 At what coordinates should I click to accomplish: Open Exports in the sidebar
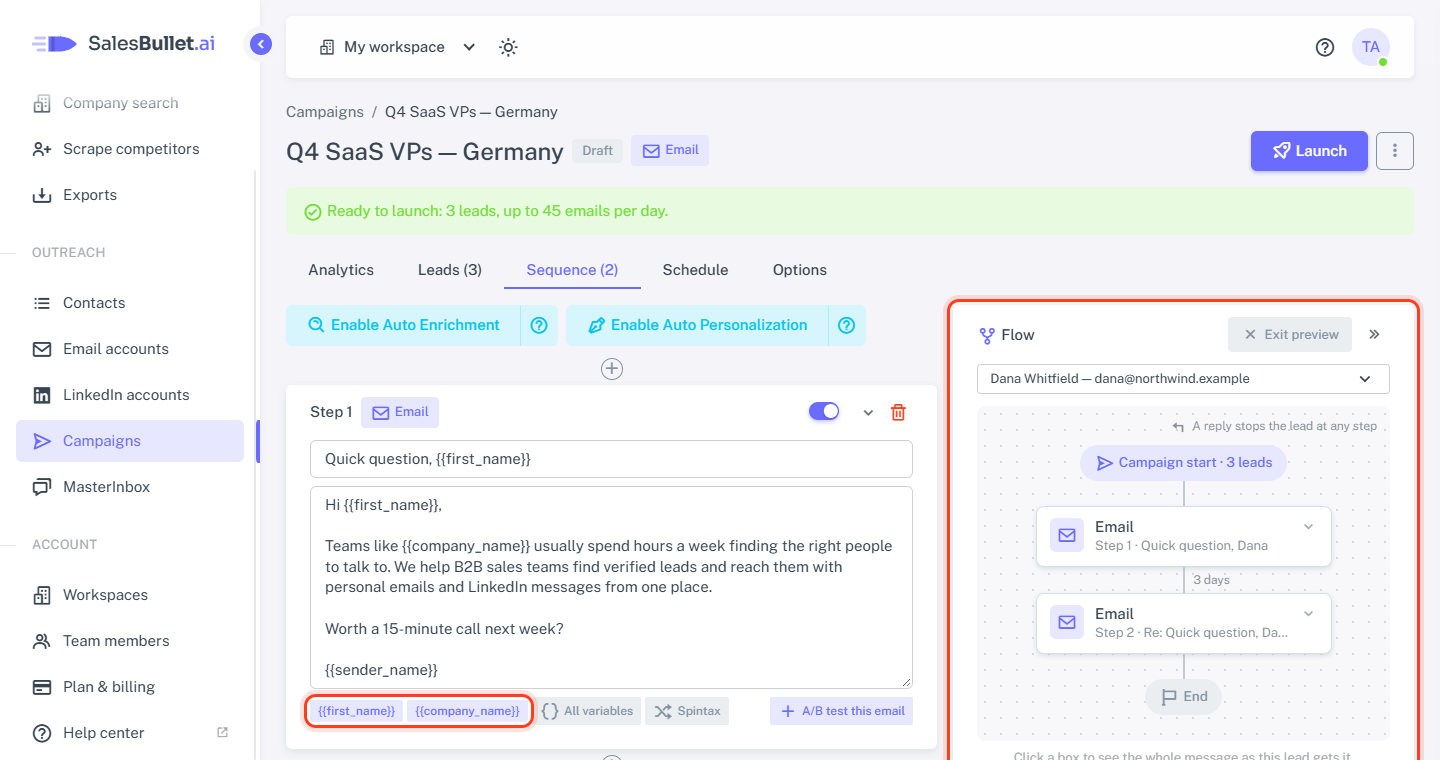tap(130, 195)
